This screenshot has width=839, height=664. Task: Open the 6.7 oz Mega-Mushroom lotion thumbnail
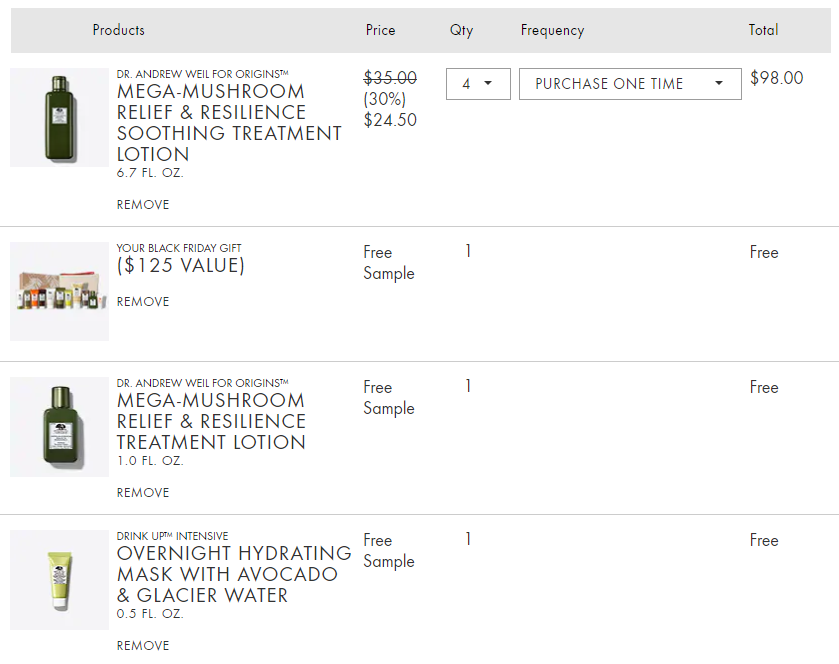tap(59, 118)
